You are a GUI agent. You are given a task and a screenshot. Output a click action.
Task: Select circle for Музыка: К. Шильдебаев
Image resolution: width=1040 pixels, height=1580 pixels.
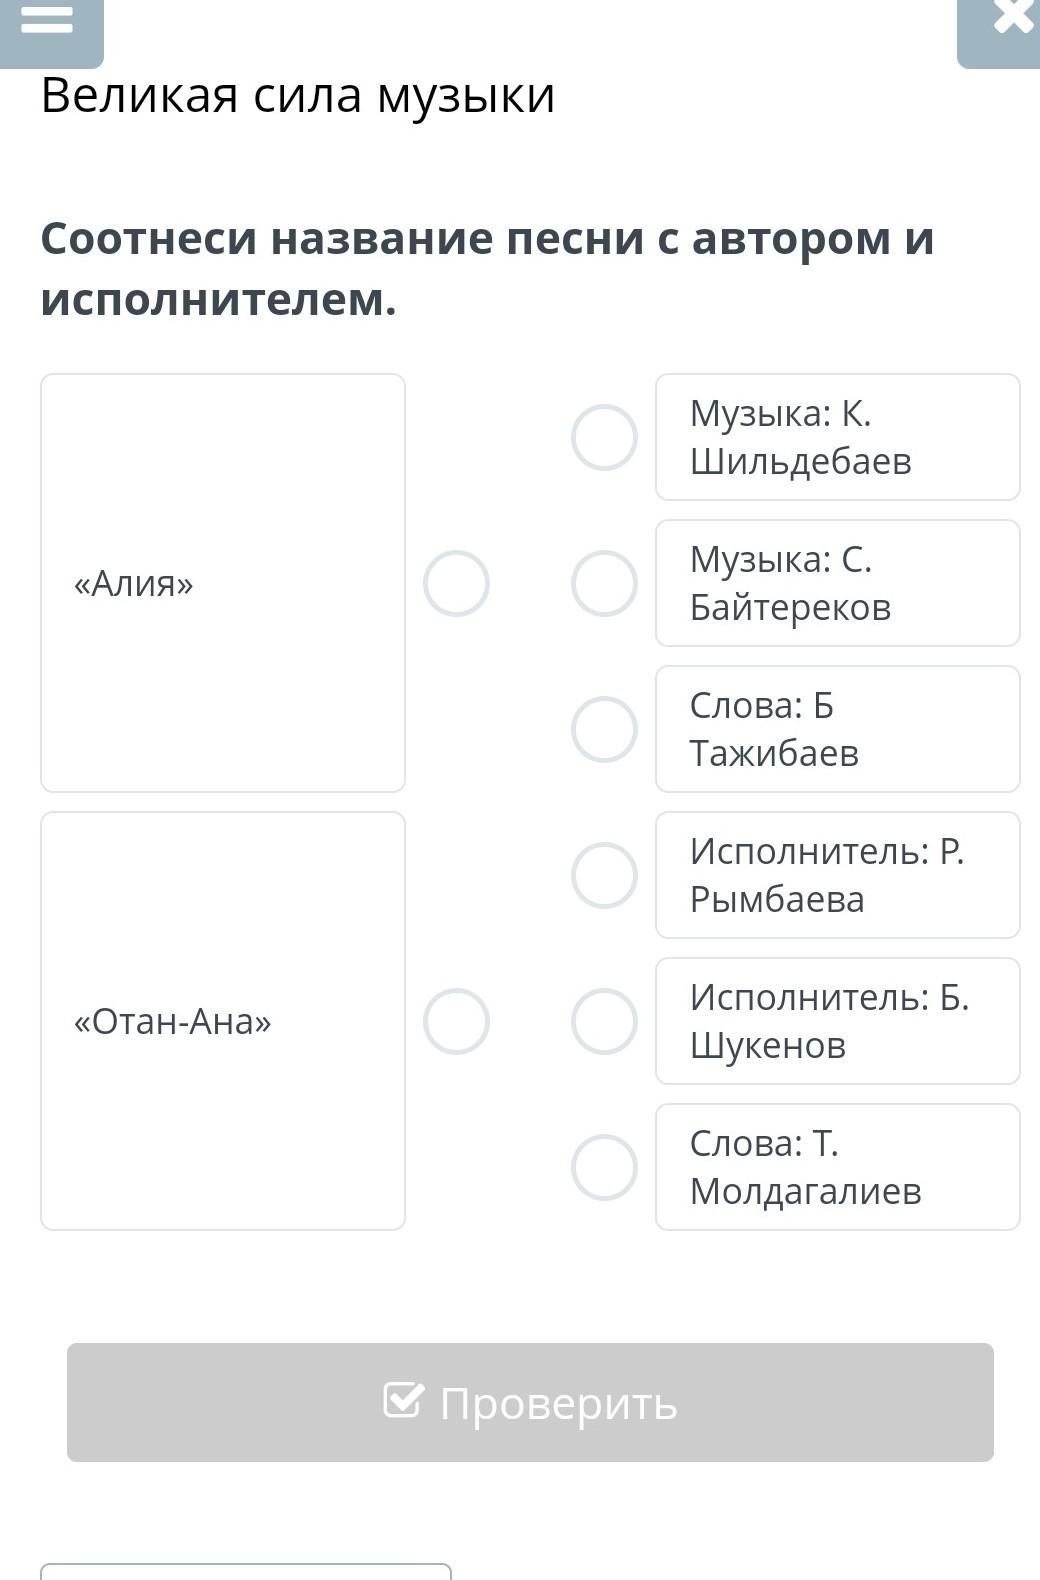click(x=604, y=437)
